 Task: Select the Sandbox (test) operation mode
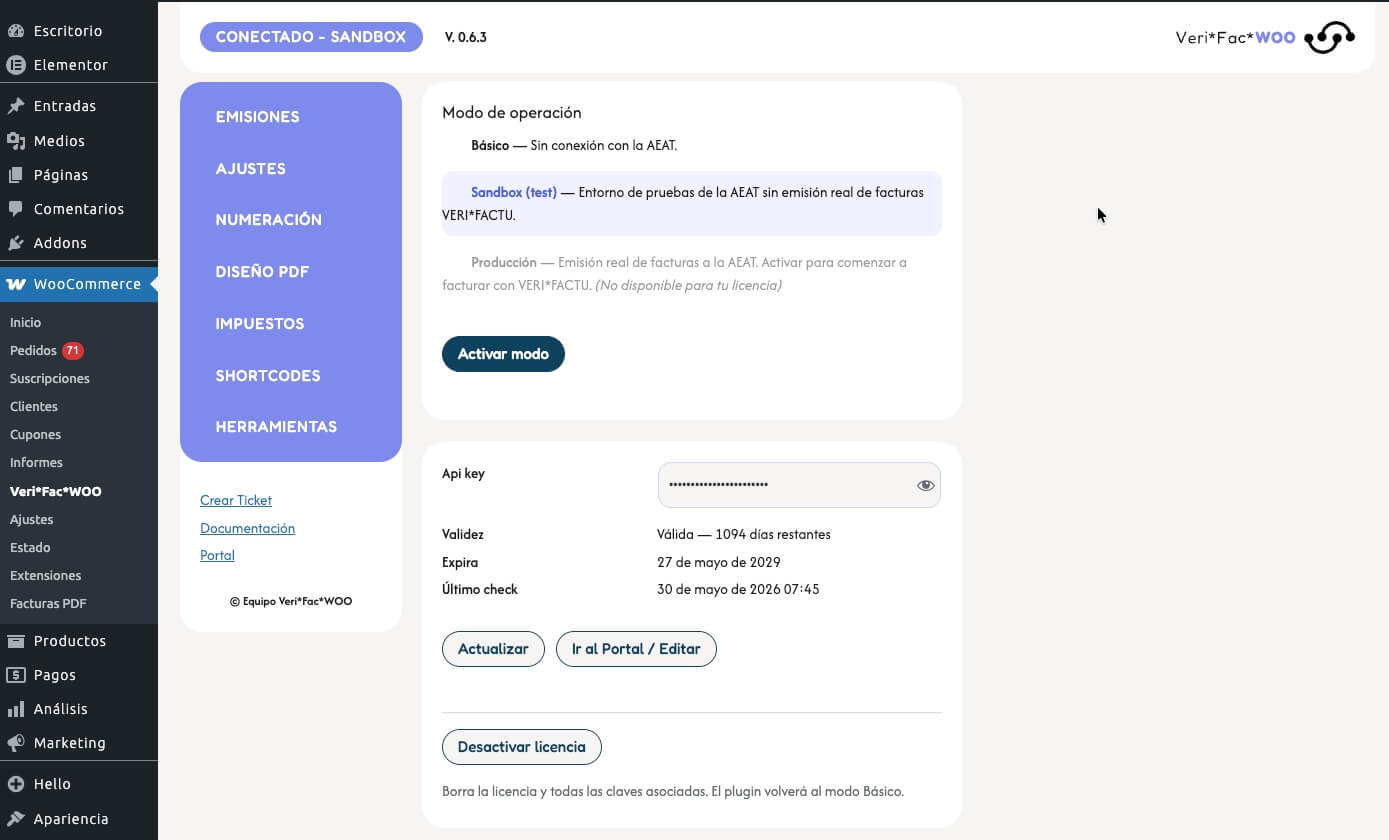tap(692, 203)
